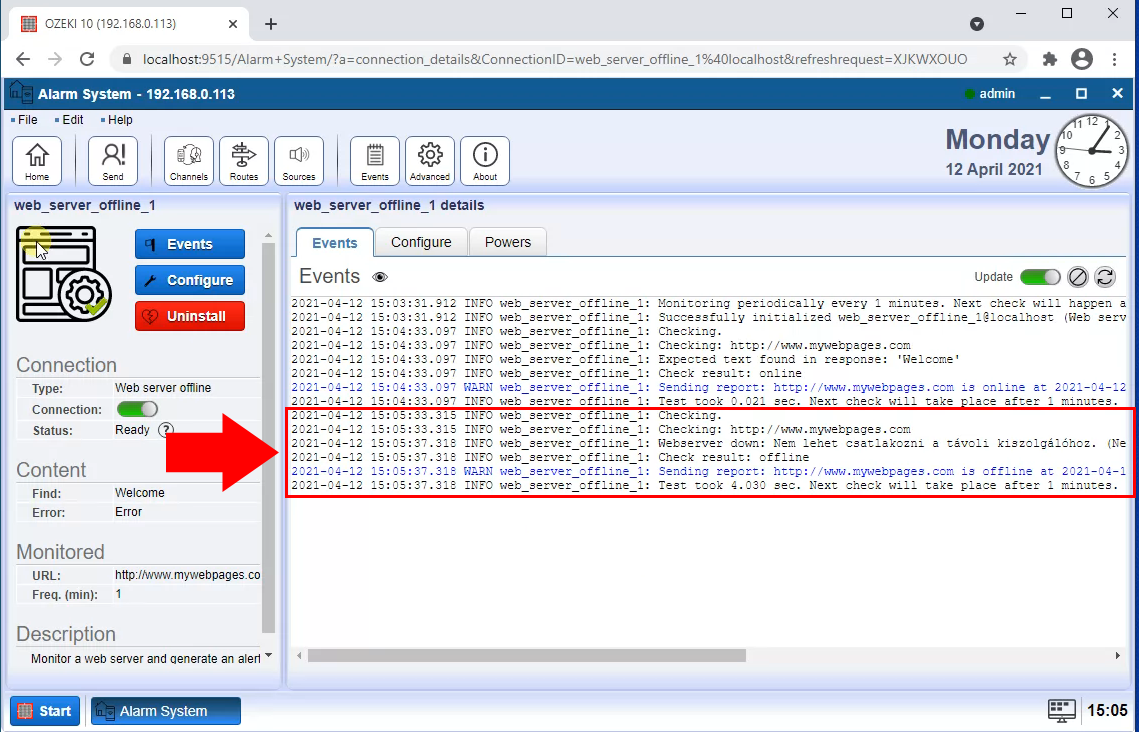Viewport: 1139px width, 732px height.
Task: Click the Status help question mark icon
Action: pos(166,430)
